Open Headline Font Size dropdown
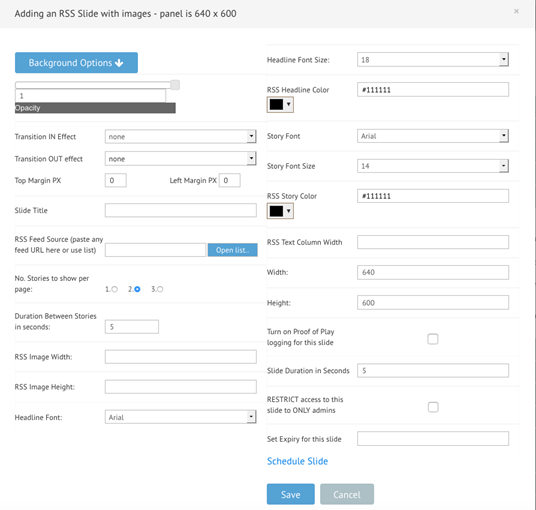Viewport: 536px width, 510px height. pyautogui.click(x=433, y=59)
